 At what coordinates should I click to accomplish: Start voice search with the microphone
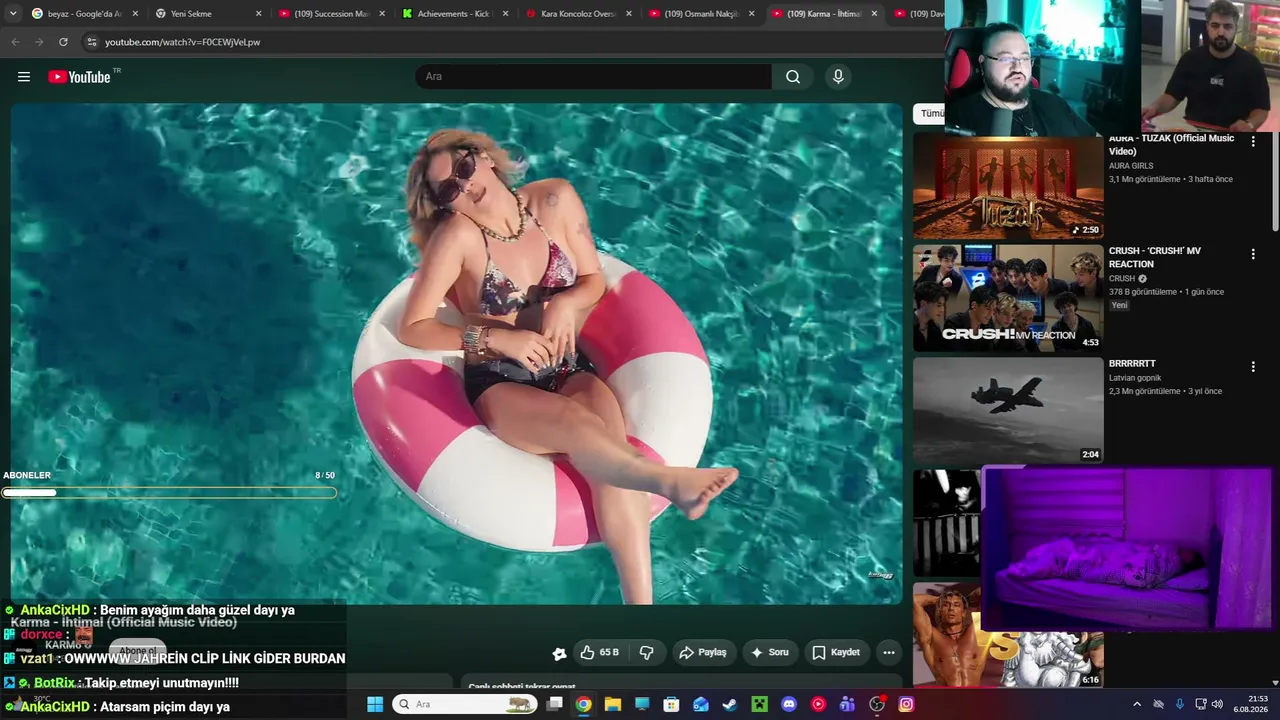pos(838,77)
